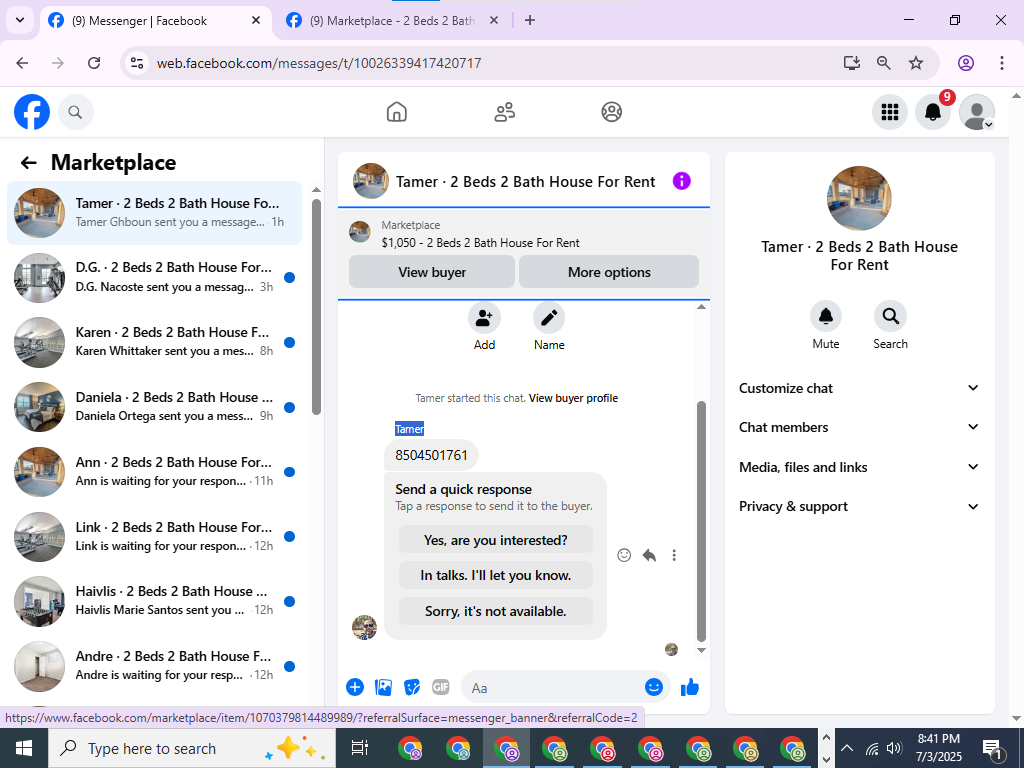1024x768 pixels.
Task: Open the notifications bell with 9 badge
Action: (933, 112)
